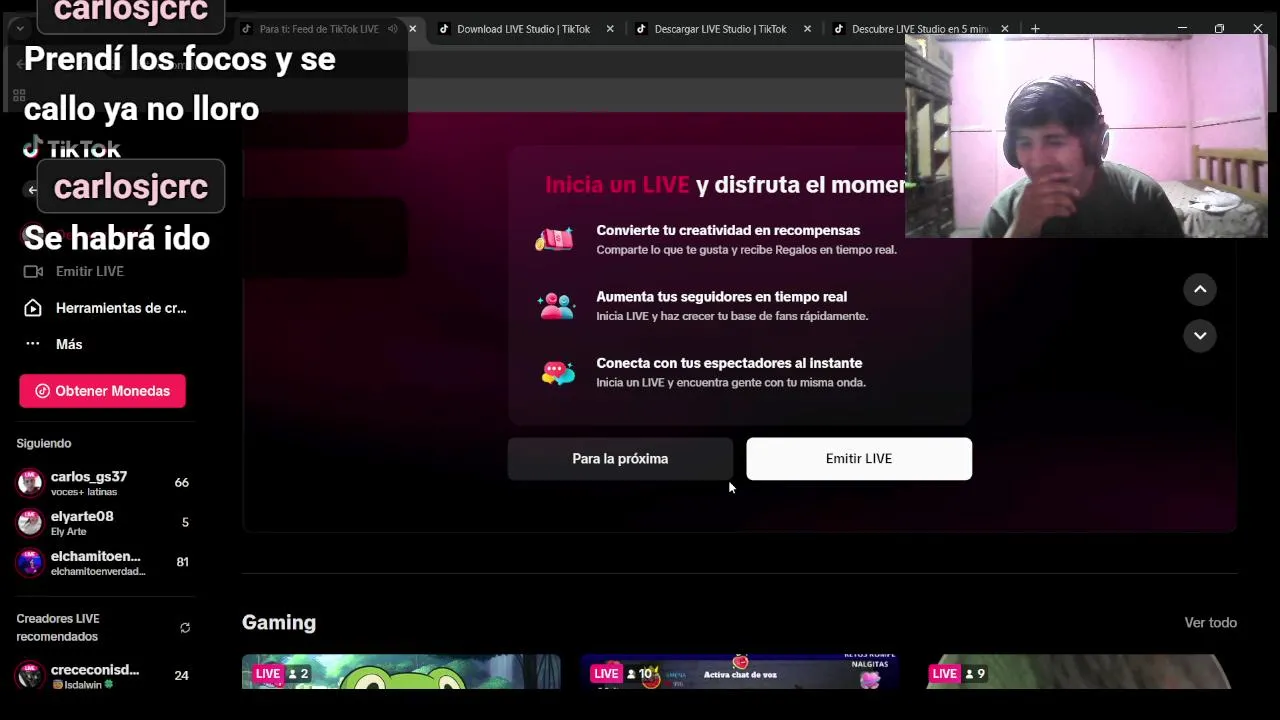
Task: Click carlos_gs37 viewer count 66
Action: click(181, 483)
